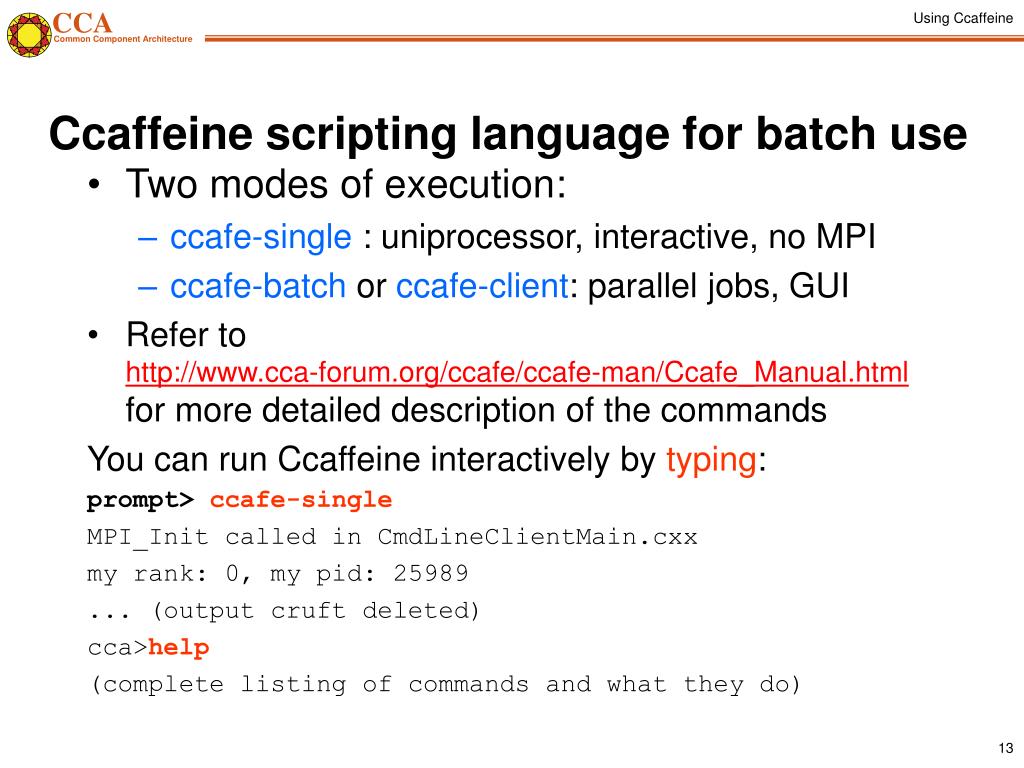The image size is (1024, 768).
Task: Click 'uniprocessor, interactive, no MPI' text
Action: click(628, 236)
